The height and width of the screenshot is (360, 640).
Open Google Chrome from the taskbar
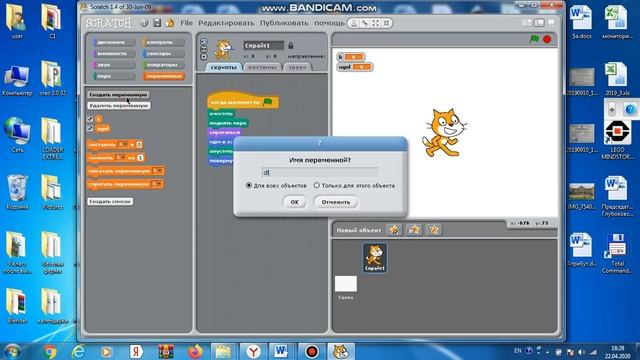click(50, 351)
